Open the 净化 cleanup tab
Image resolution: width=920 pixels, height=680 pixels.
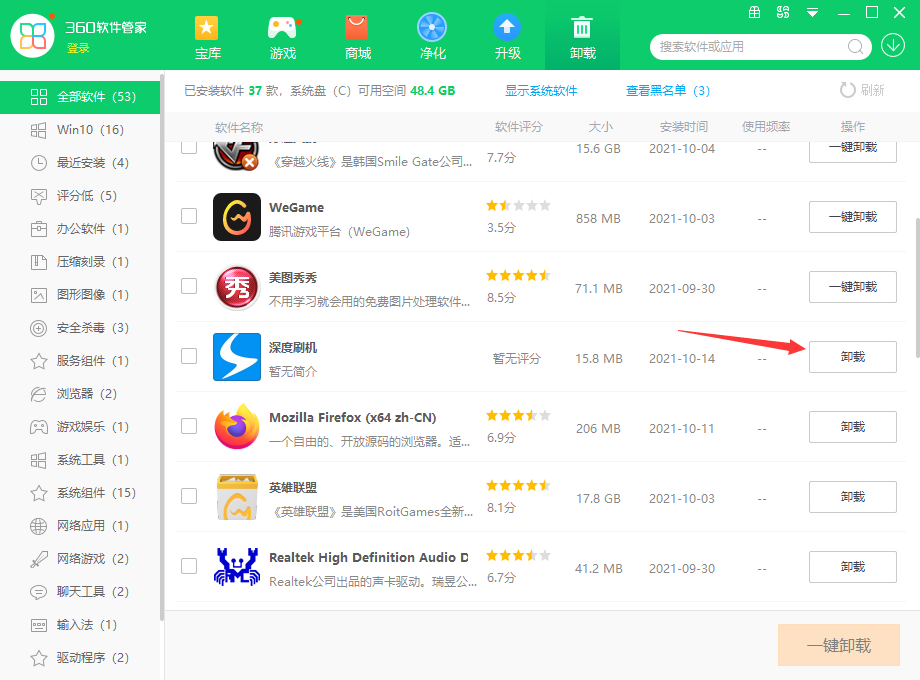click(432, 38)
